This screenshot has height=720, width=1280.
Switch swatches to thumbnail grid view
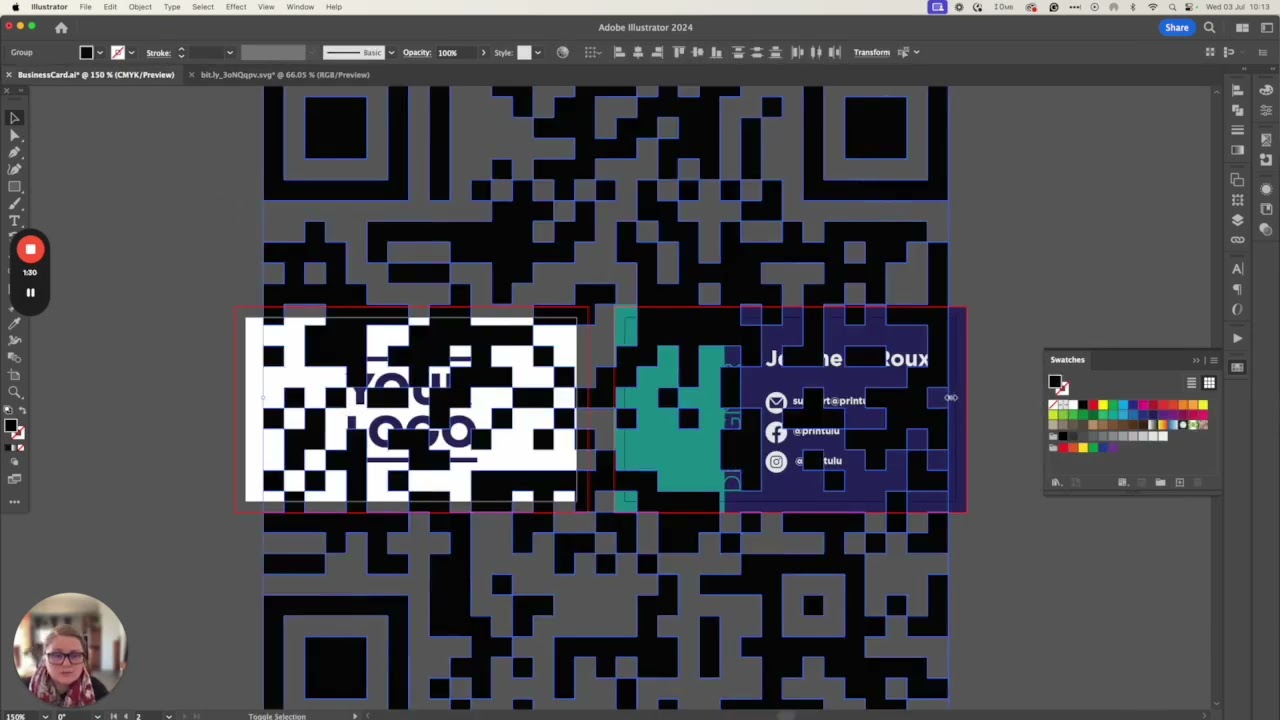(1209, 383)
